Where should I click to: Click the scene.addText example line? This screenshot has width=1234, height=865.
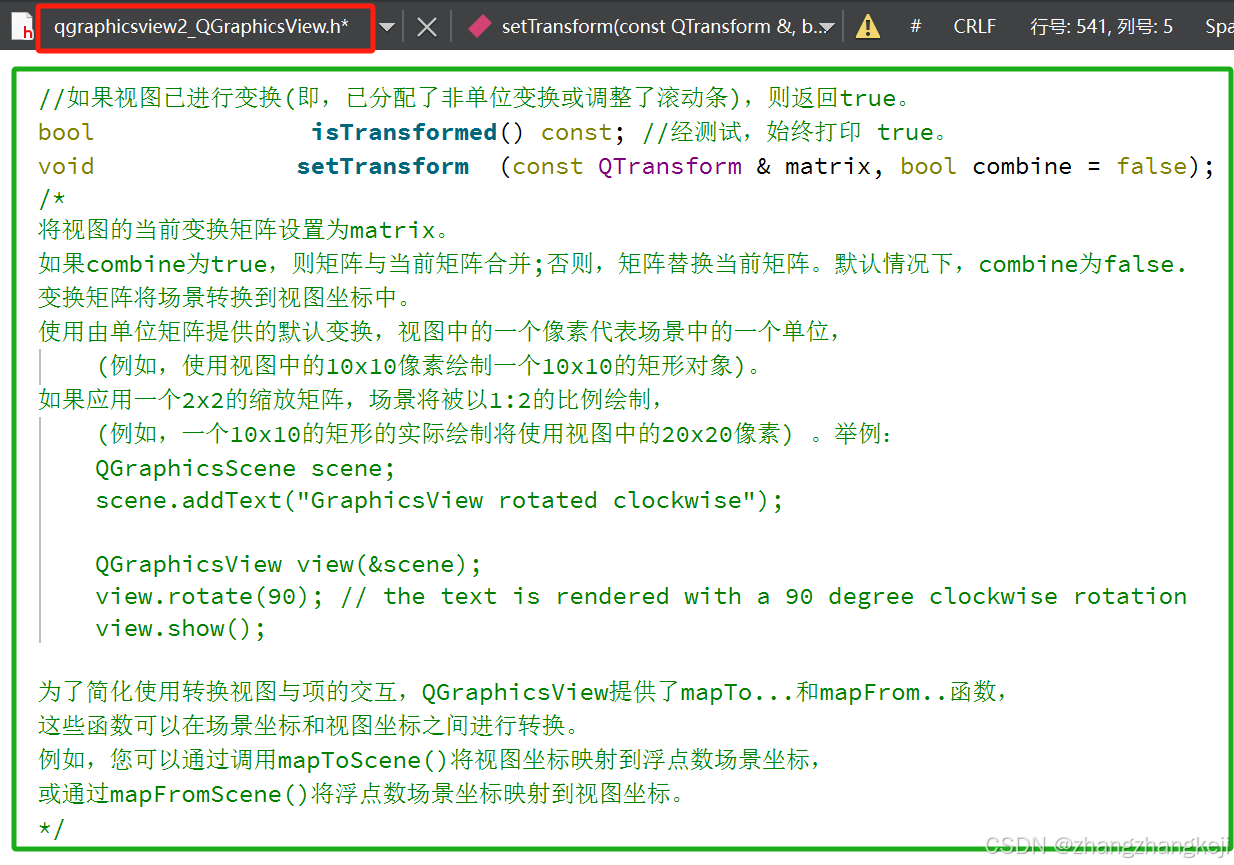point(439,500)
